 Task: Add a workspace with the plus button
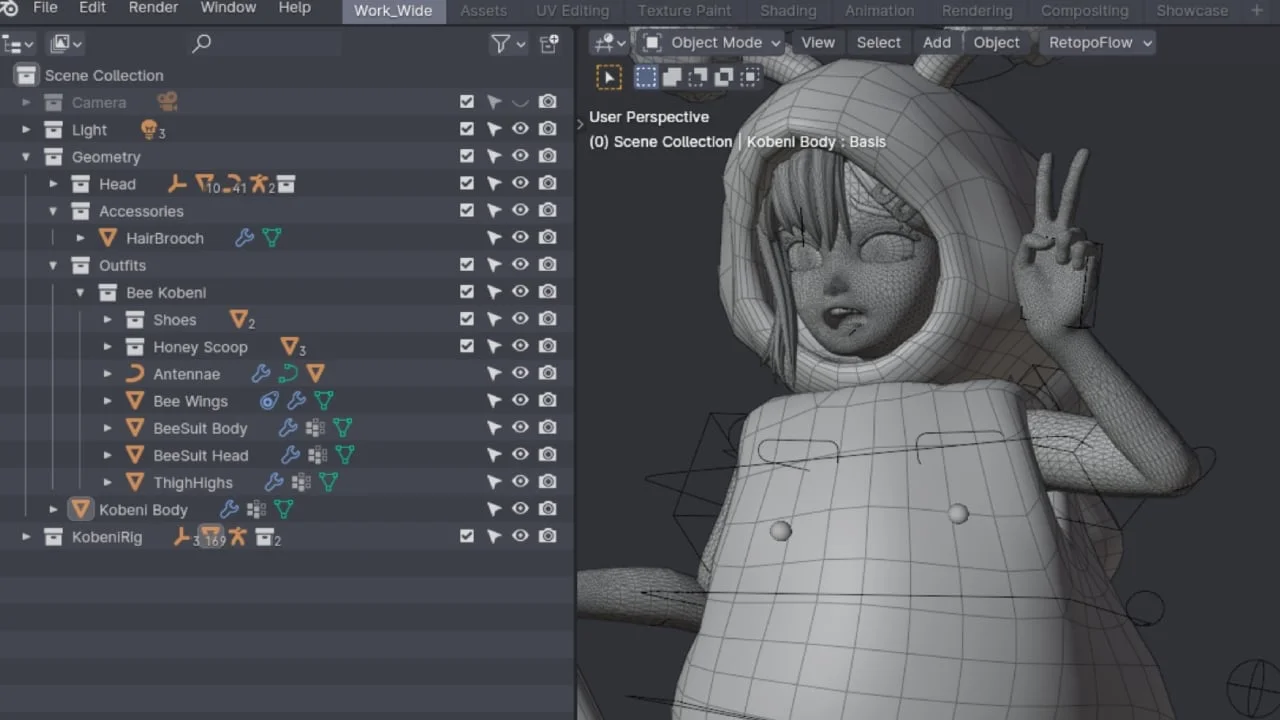[x=1256, y=11]
